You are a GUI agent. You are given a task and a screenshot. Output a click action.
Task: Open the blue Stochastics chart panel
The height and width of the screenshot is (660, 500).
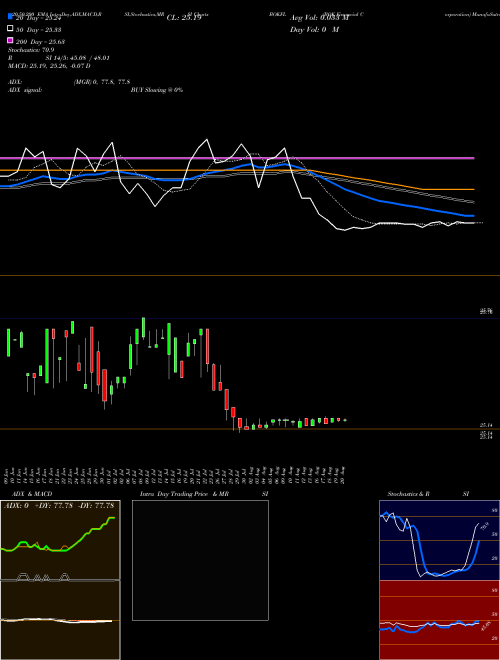(439, 540)
